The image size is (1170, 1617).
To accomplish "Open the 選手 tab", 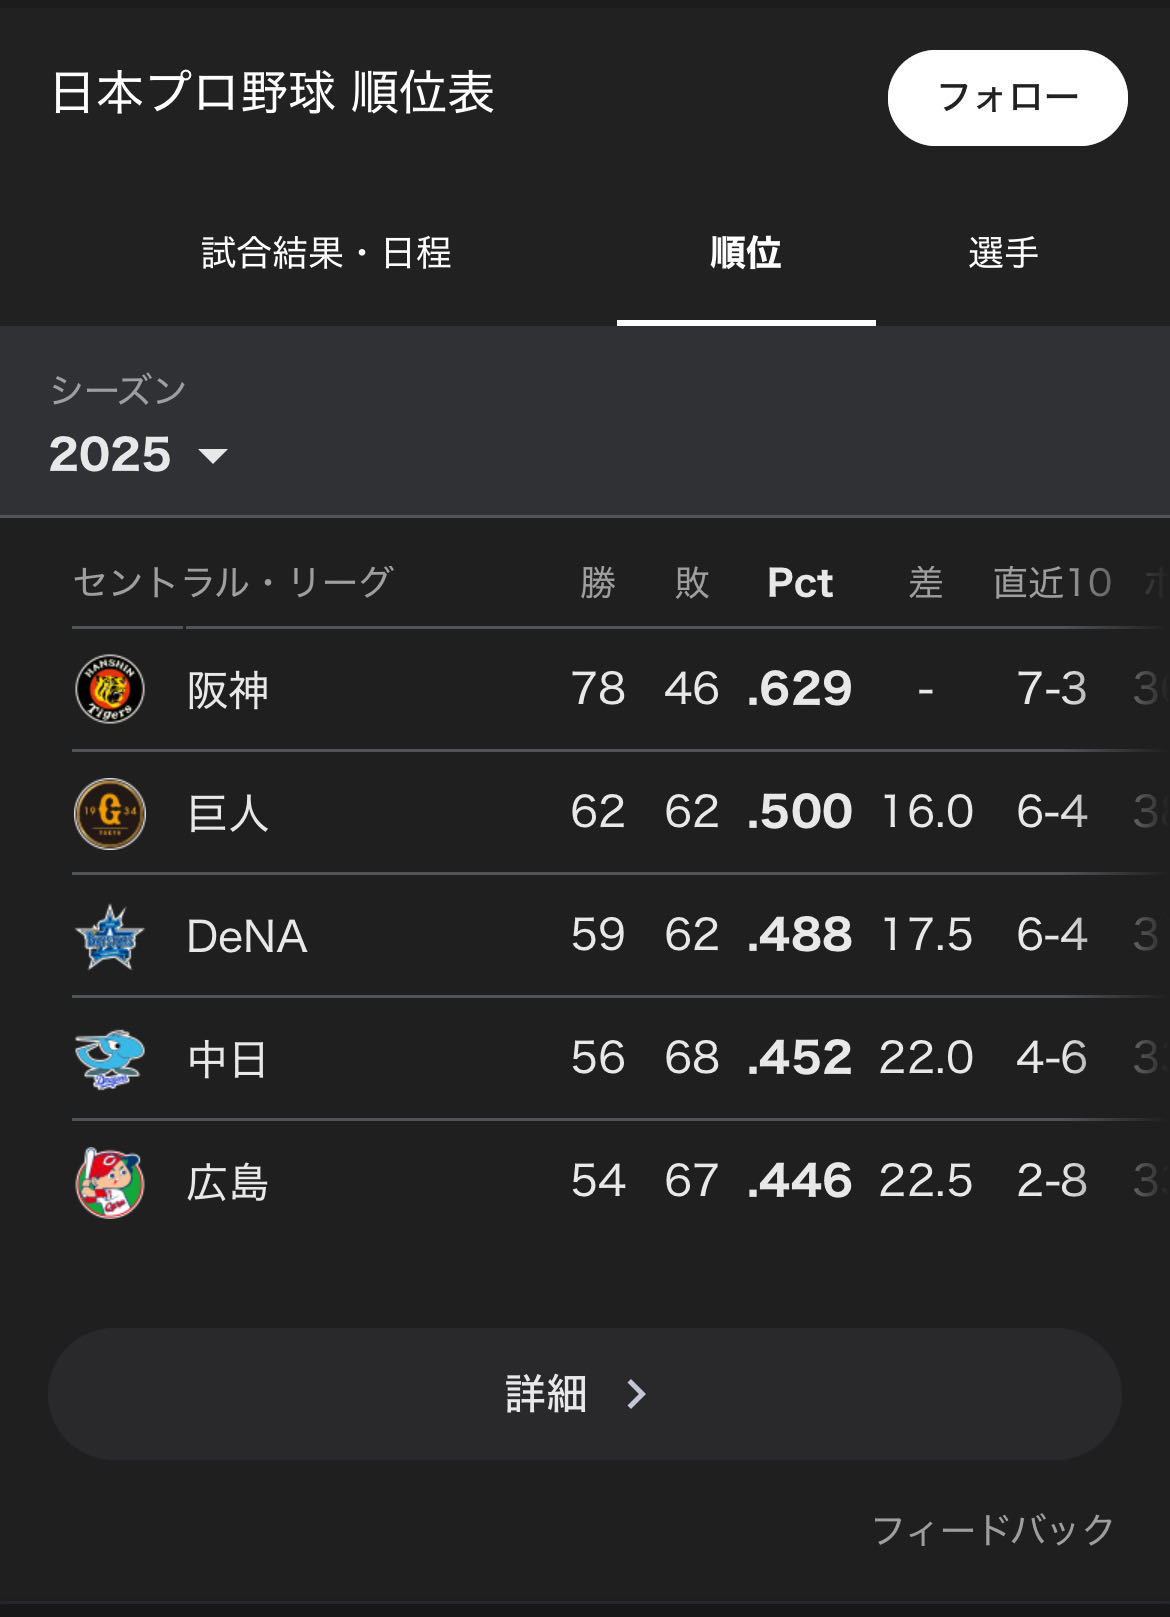I will 1003,253.
